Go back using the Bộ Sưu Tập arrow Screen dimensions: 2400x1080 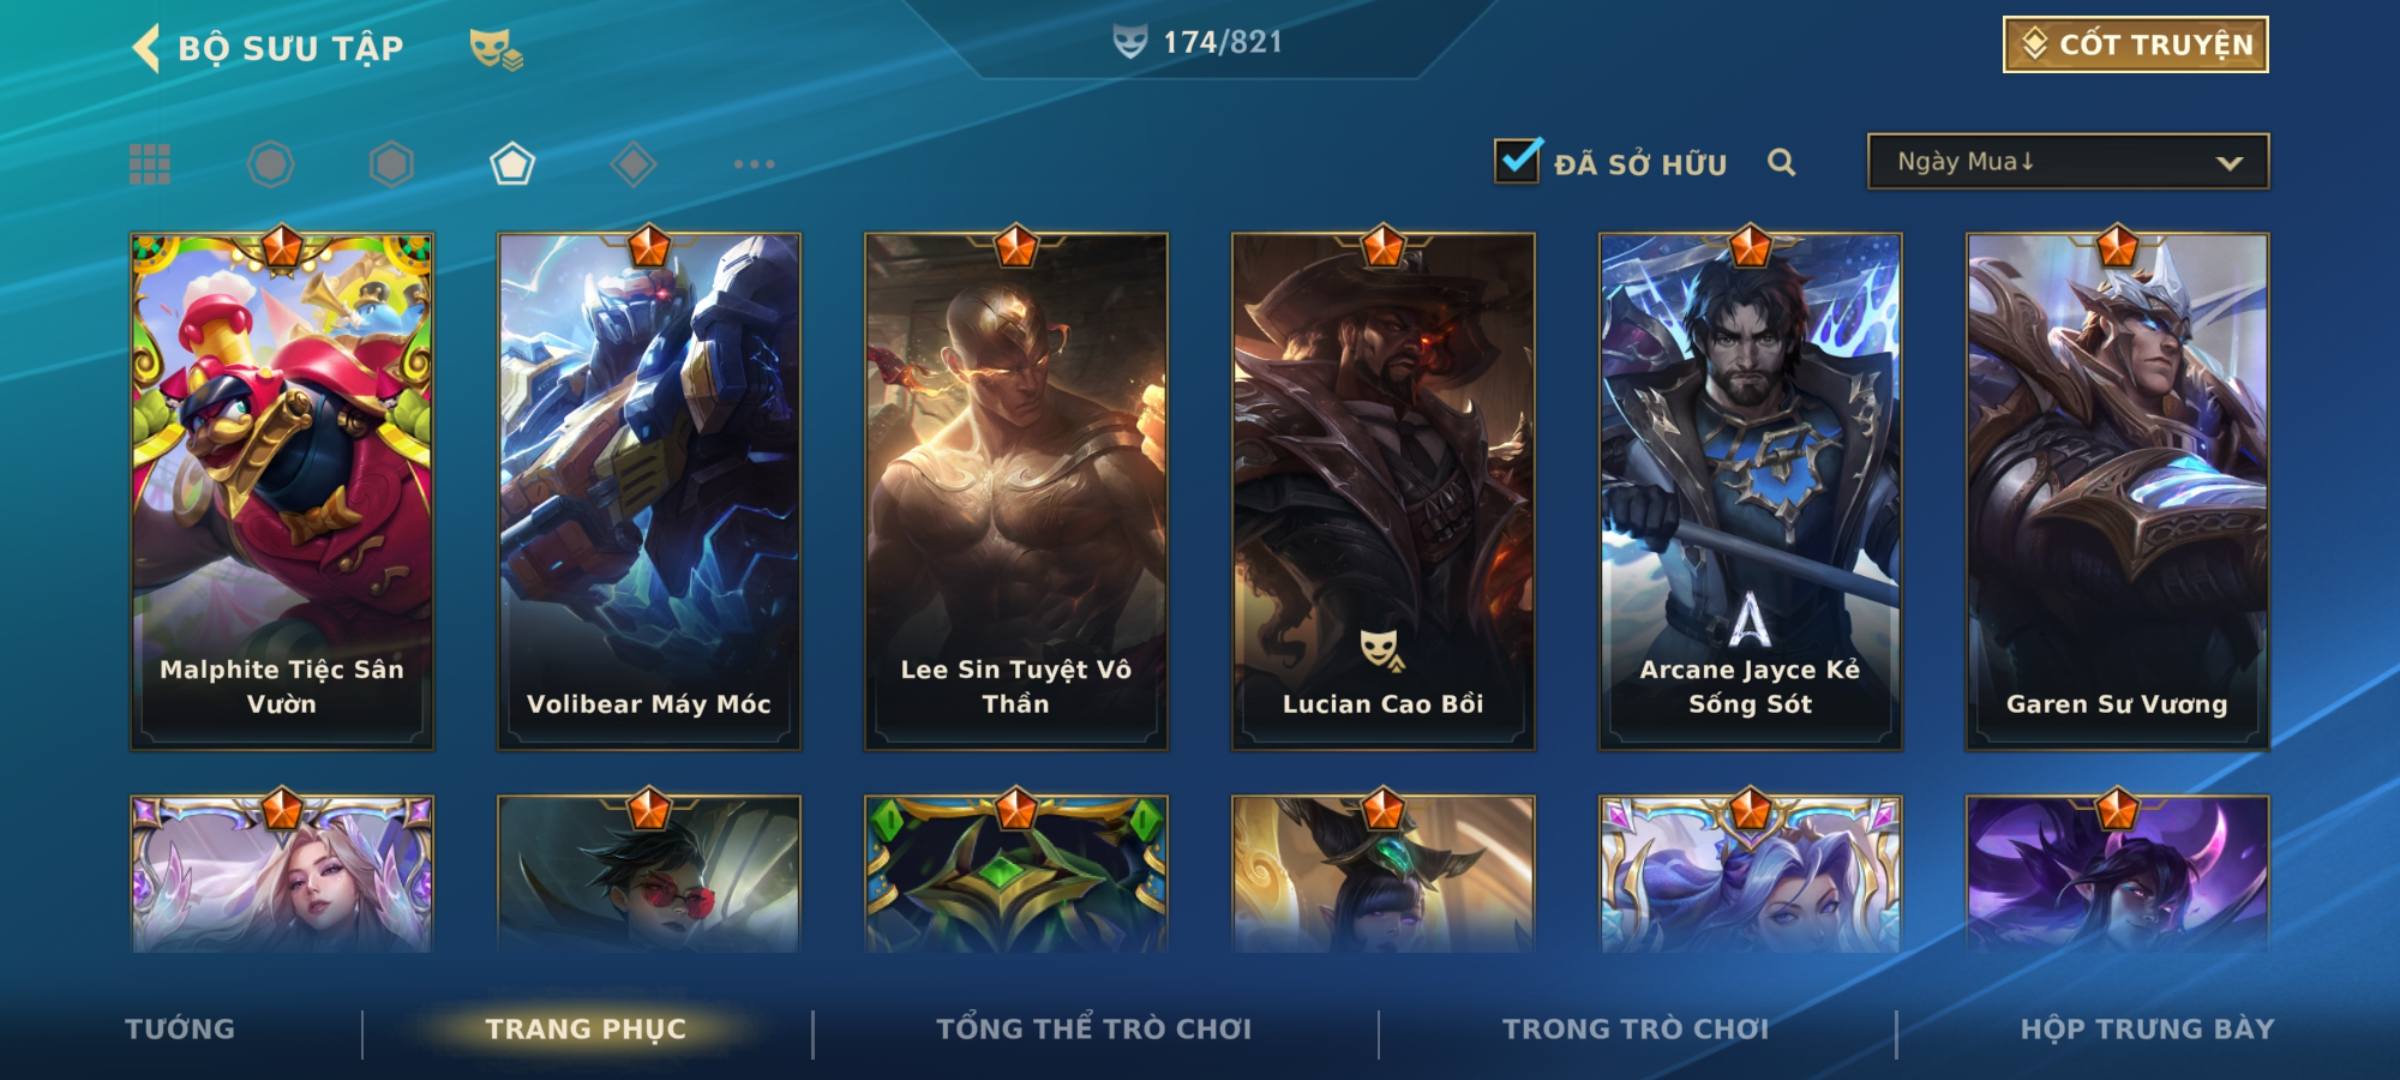coord(147,48)
